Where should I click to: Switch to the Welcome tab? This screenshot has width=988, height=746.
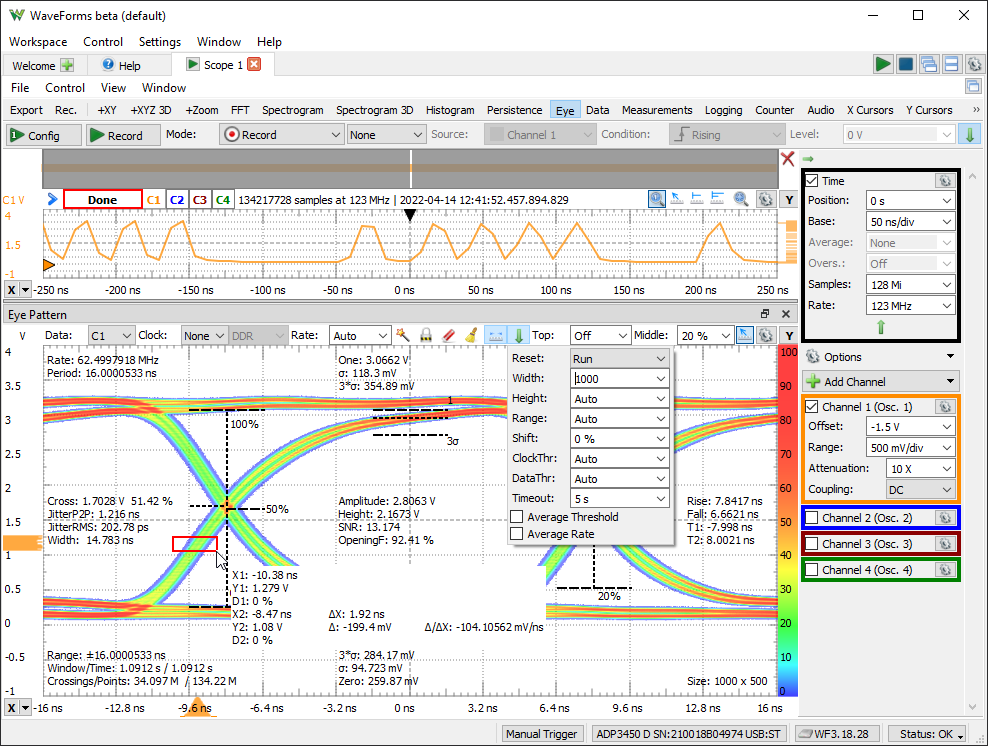34,65
